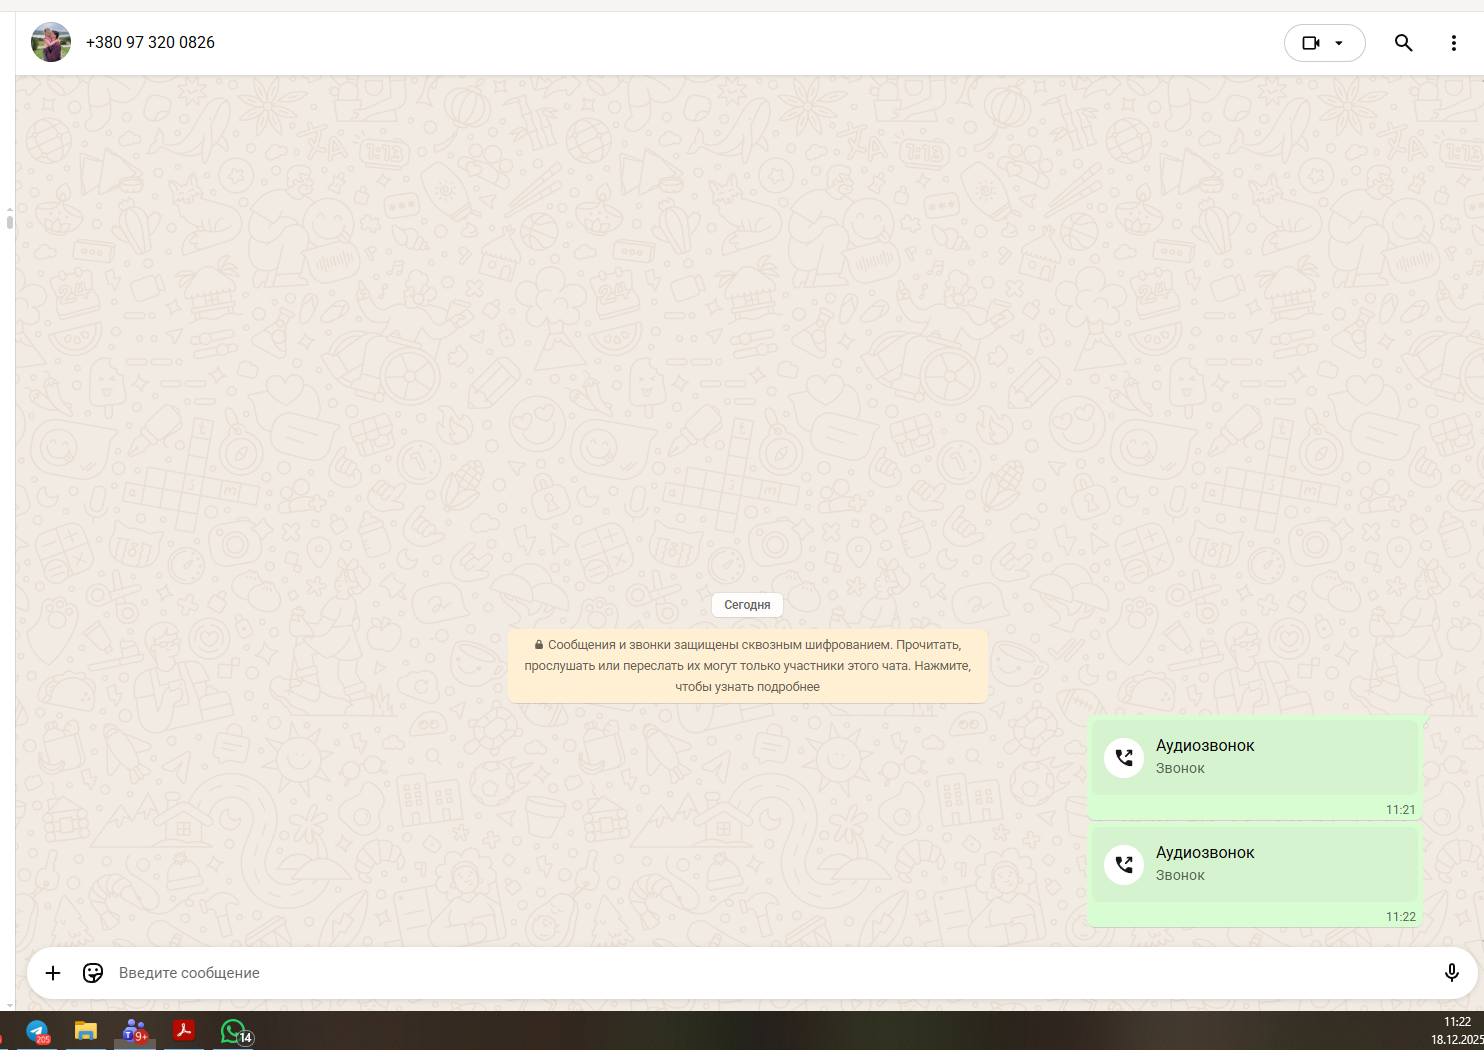Viewport: 1484px width, 1050px height.
Task: Record a voice message with microphone
Action: tap(1452, 973)
